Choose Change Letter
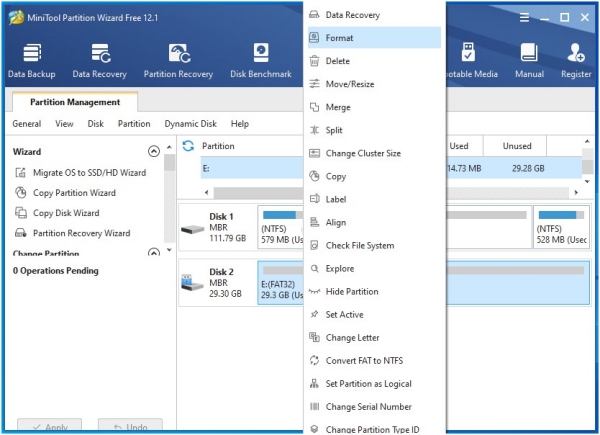 (374, 337)
